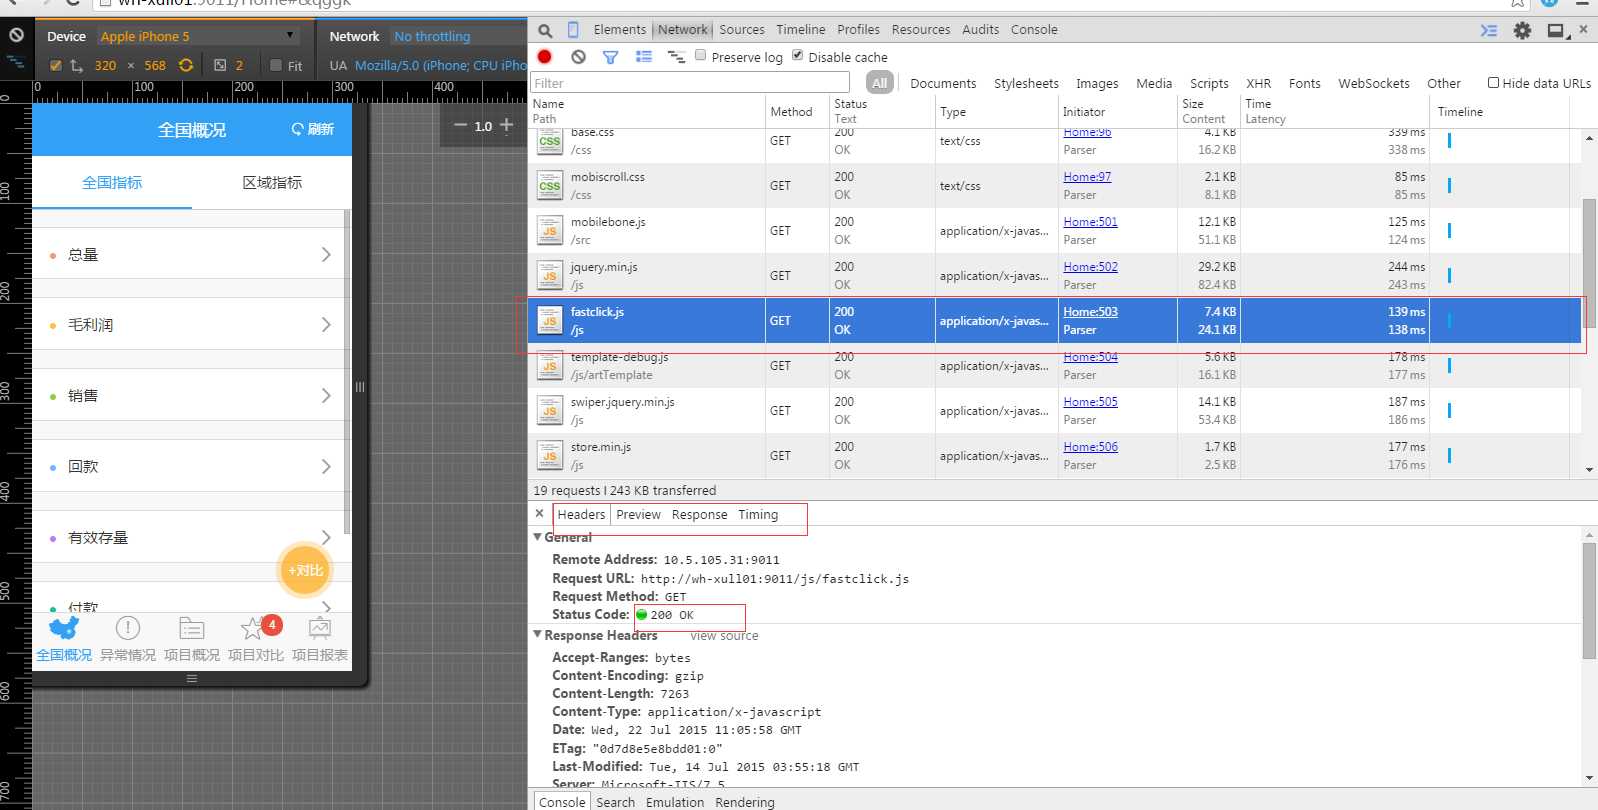Close the request details pane X
This screenshot has height=810, width=1598.
tap(539, 513)
